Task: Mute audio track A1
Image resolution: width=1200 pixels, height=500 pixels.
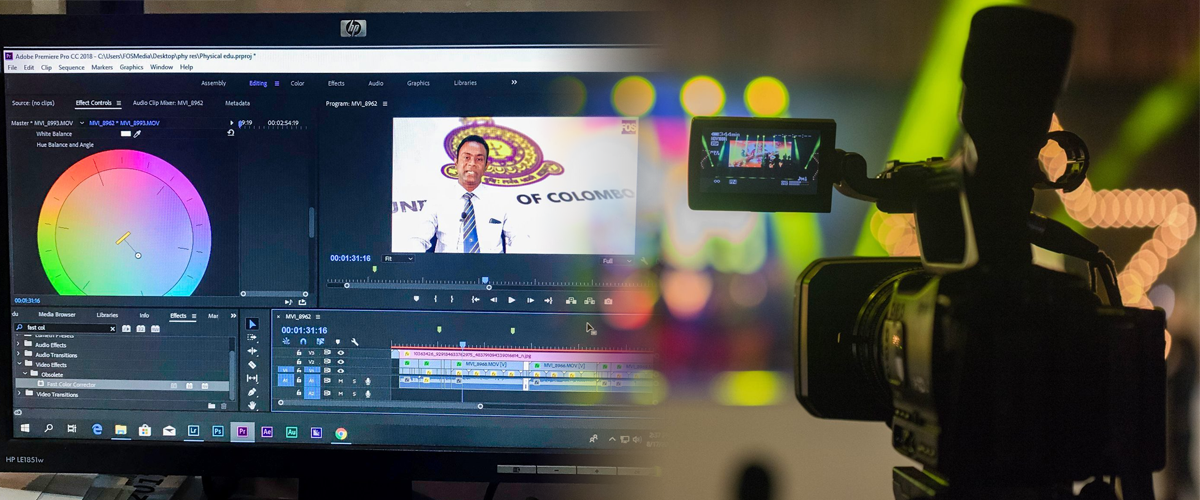Action: (x=341, y=381)
